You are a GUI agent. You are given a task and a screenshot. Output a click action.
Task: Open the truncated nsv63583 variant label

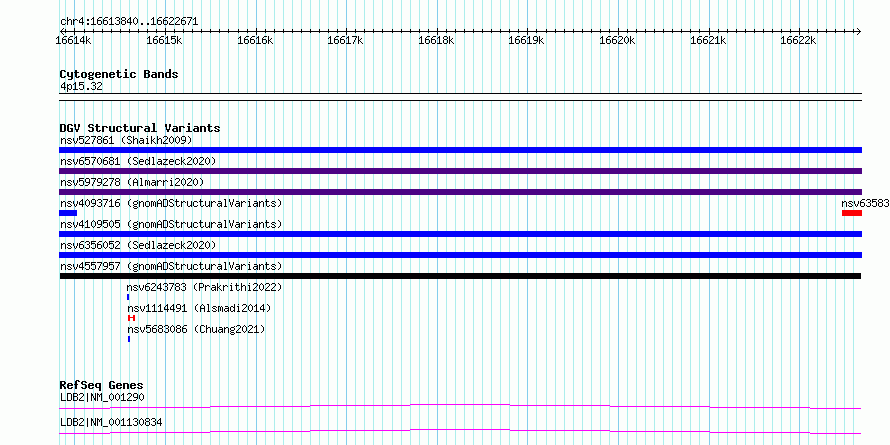(866, 203)
